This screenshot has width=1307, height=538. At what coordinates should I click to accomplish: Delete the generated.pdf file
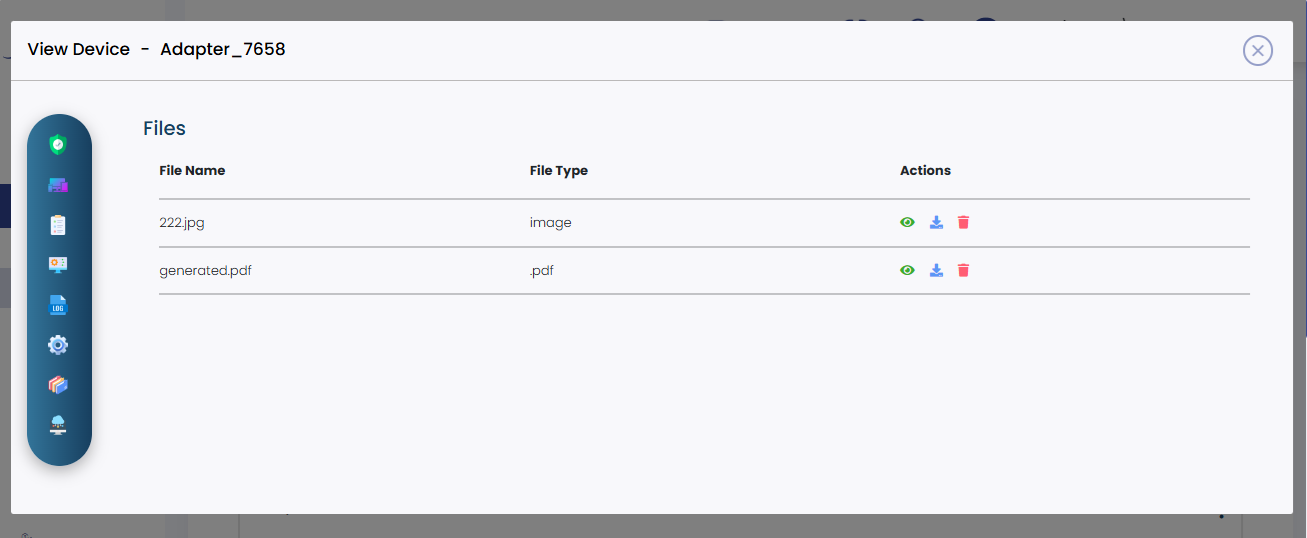[x=963, y=270]
